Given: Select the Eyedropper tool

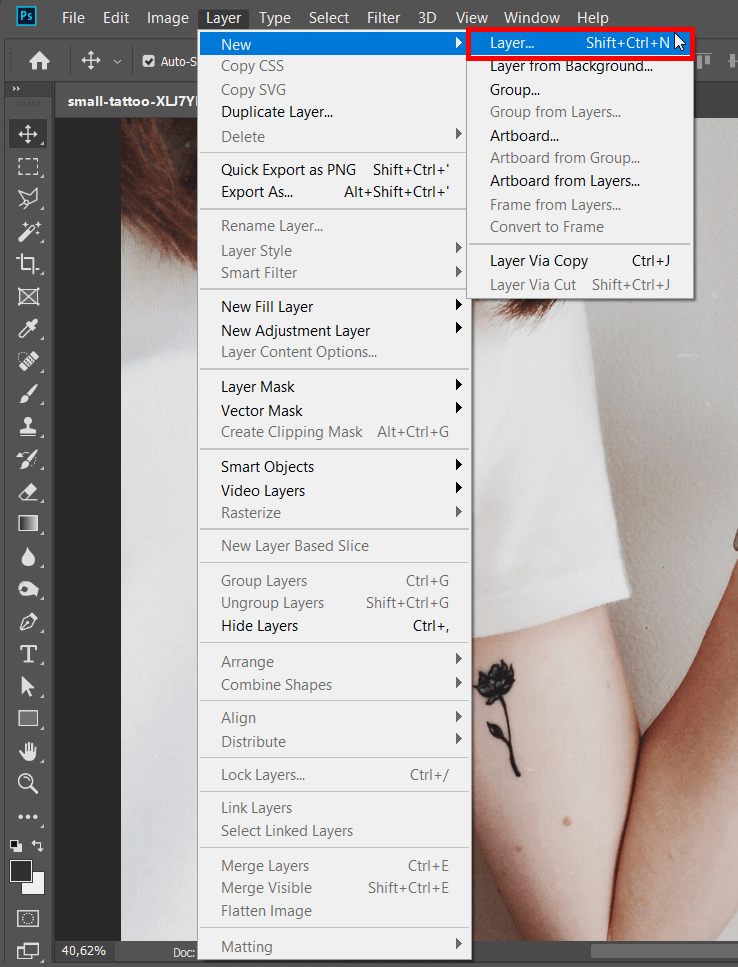Looking at the screenshot, I should (x=28, y=329).
